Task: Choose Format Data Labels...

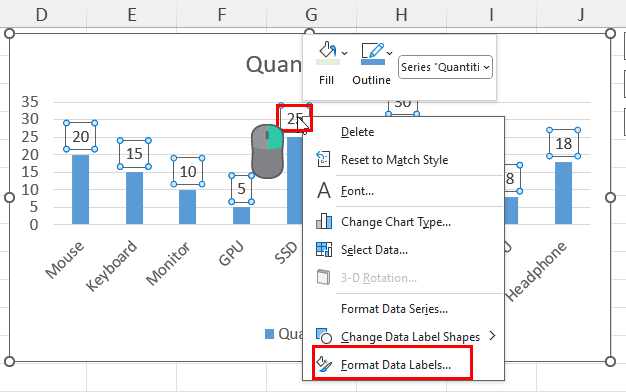Action: click(x=404, y=364)
